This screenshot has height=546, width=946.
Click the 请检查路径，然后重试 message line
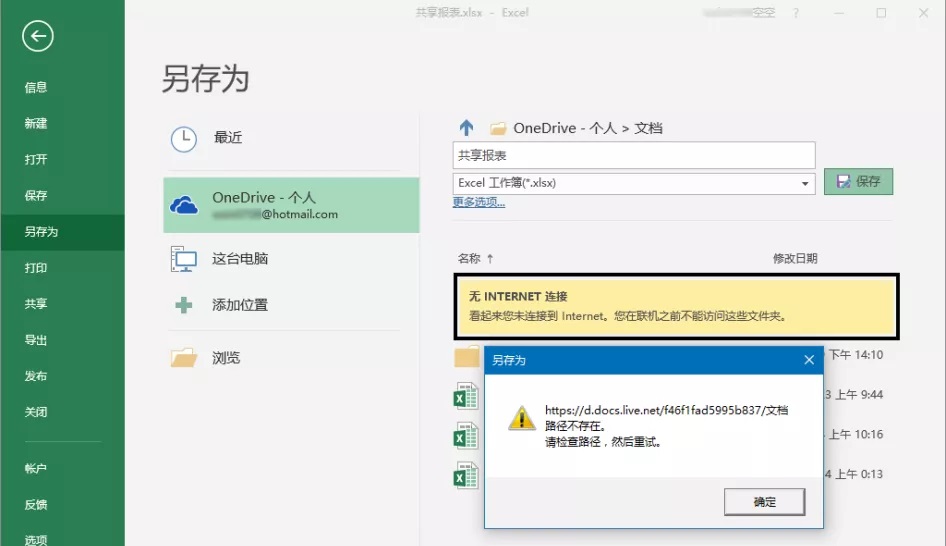pos(603,442)
